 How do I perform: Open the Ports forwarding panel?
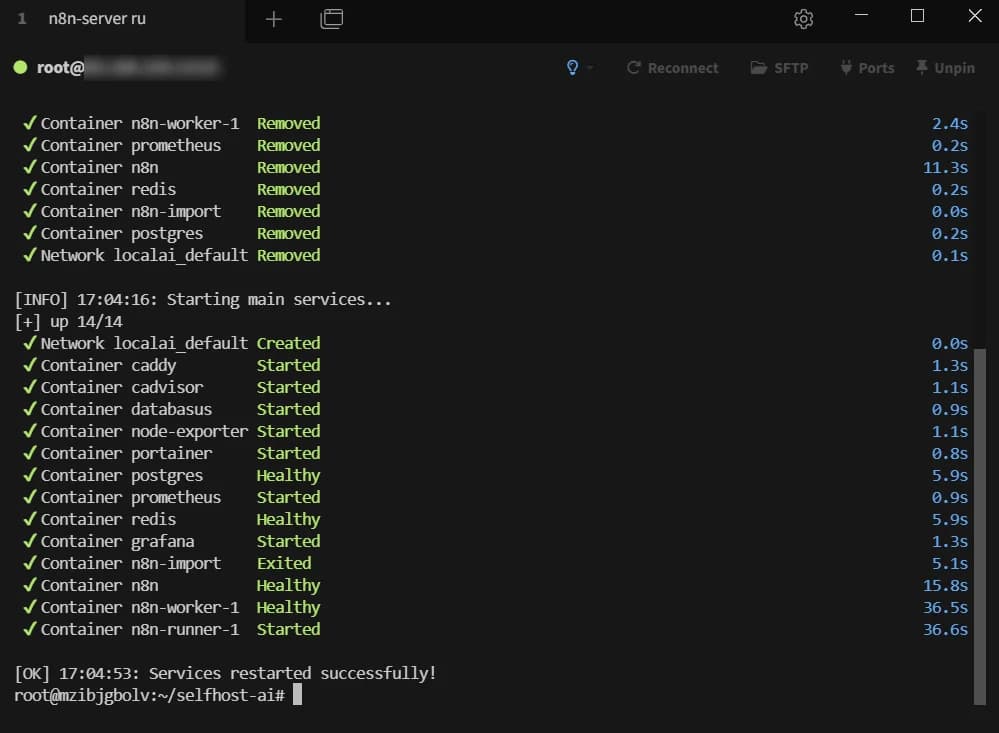pos(867,68)
